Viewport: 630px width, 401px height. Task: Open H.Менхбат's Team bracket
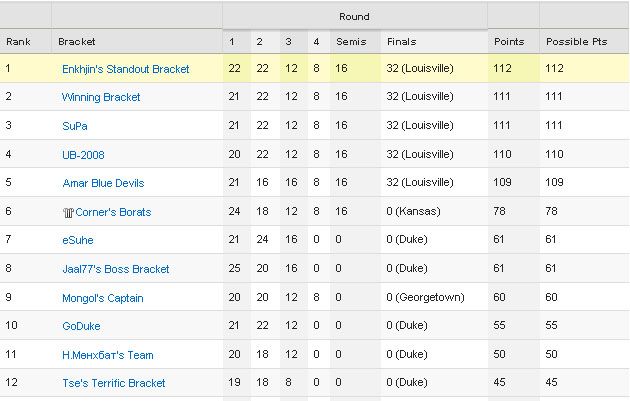pyautogui.click(x=107, y=355)
